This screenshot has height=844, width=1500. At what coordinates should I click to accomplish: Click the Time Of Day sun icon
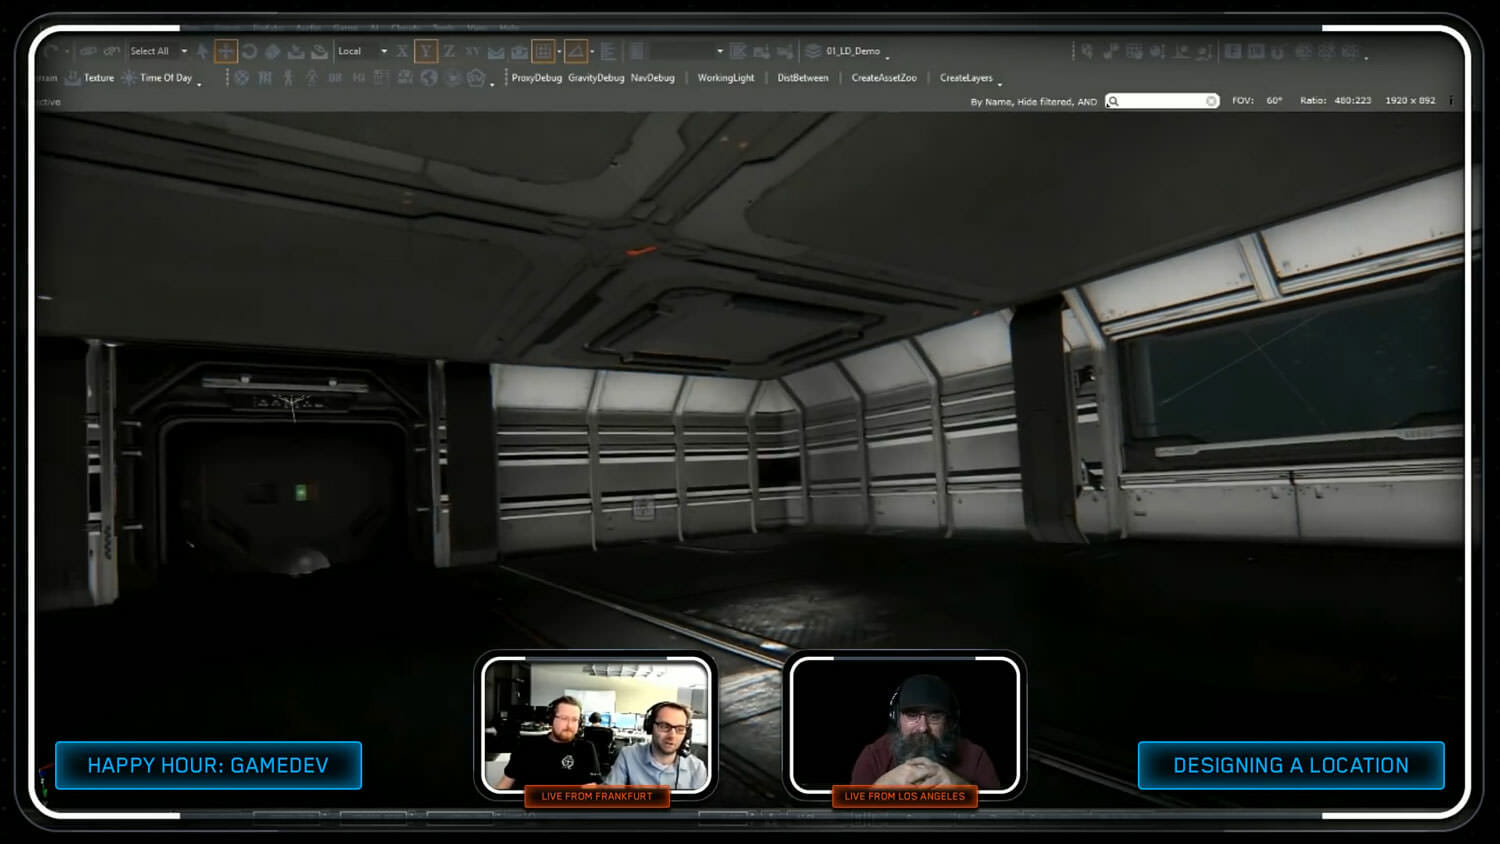129,78
